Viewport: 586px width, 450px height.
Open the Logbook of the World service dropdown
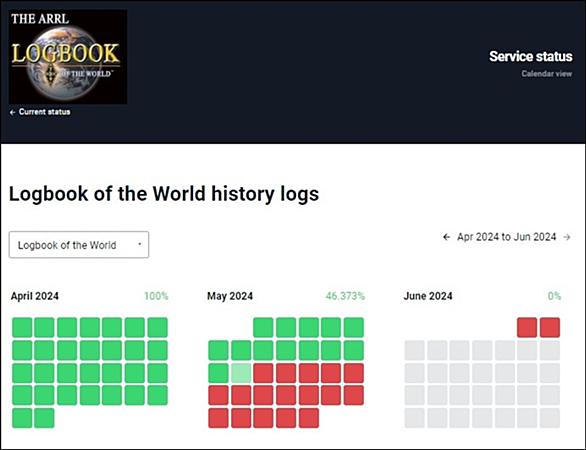(79, 245)
